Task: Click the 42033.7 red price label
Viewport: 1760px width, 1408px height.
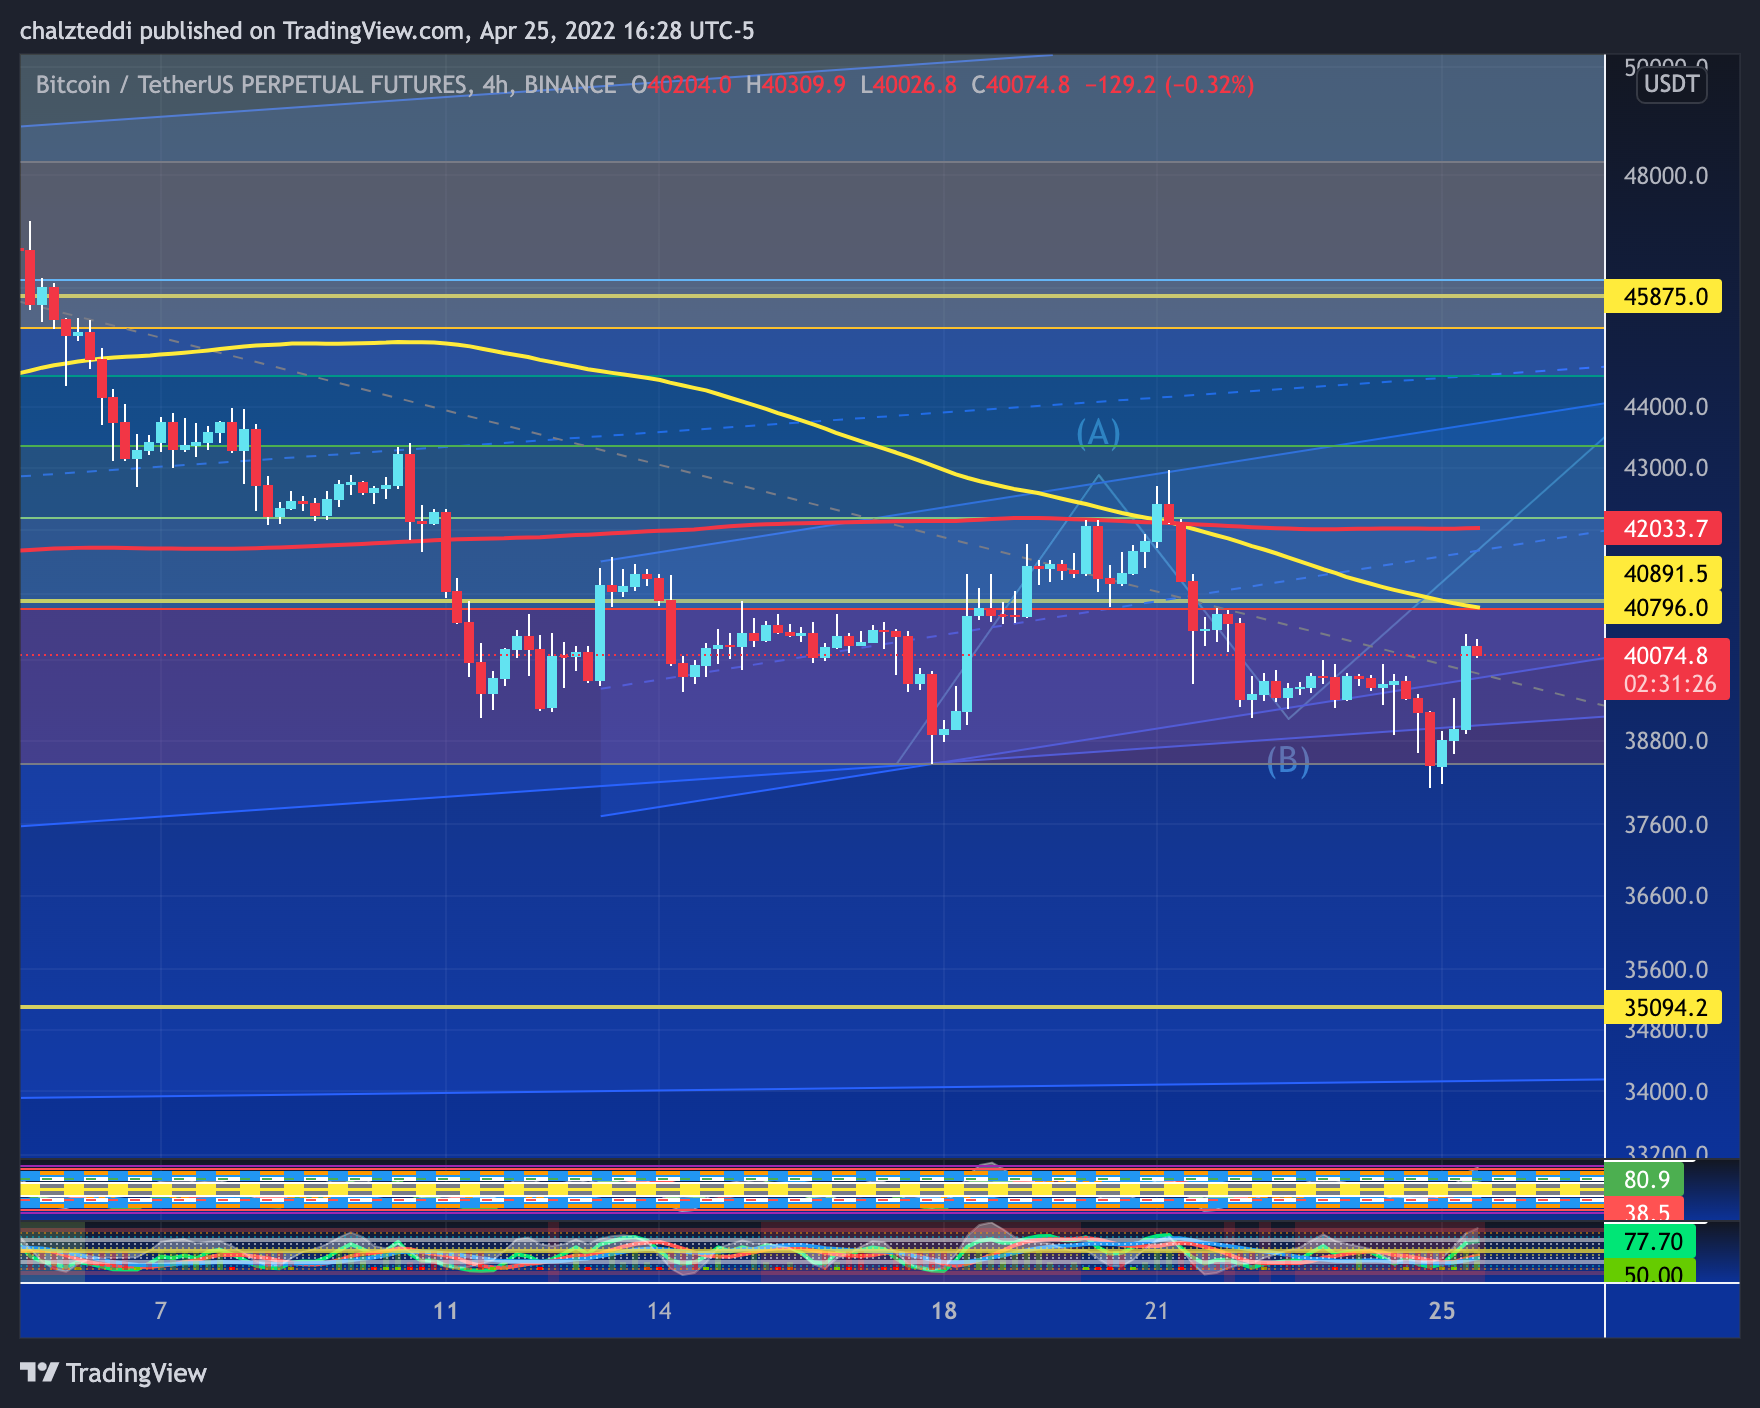Action: click(x=1663, y=528)
